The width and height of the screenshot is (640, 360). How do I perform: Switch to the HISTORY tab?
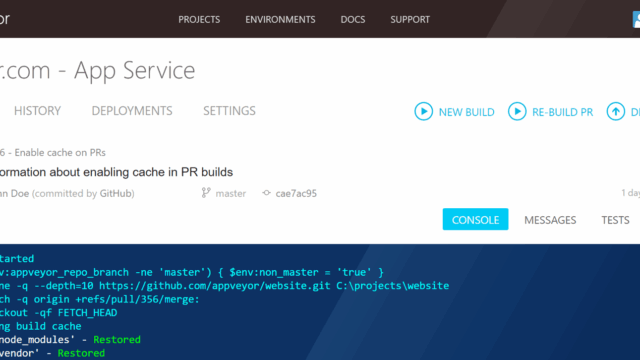coord(37,111)
